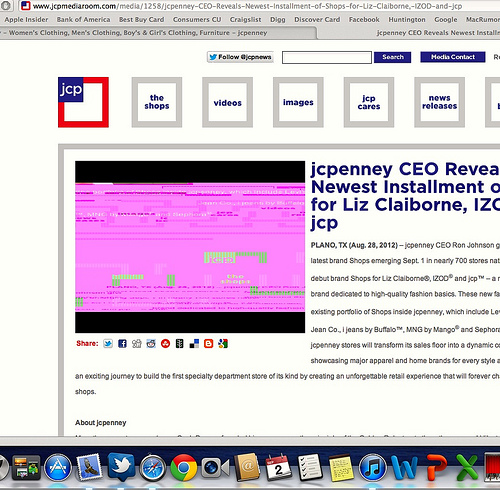Open Microsoft Excel from the Dock
This screenshot has height=490, width=500.
tap(467, 468)
